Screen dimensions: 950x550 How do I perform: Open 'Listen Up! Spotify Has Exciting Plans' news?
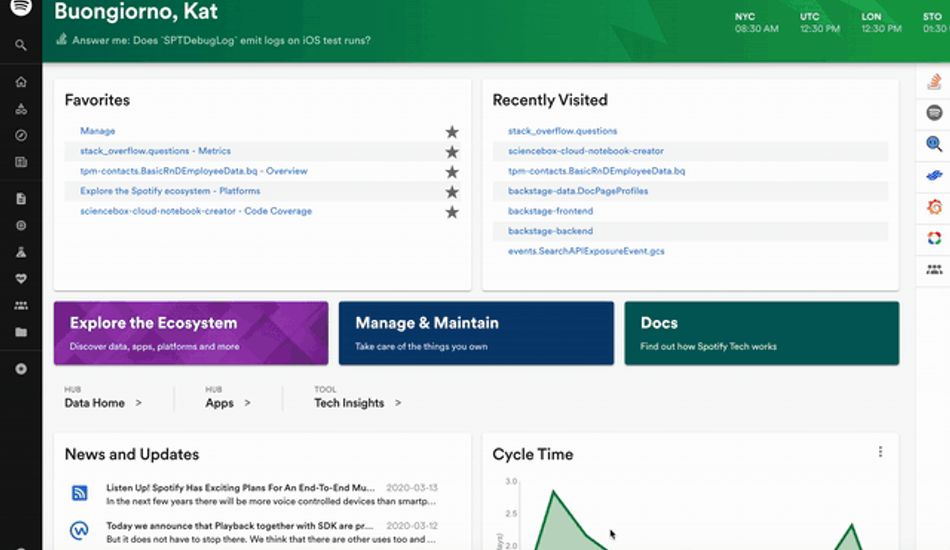241,488
